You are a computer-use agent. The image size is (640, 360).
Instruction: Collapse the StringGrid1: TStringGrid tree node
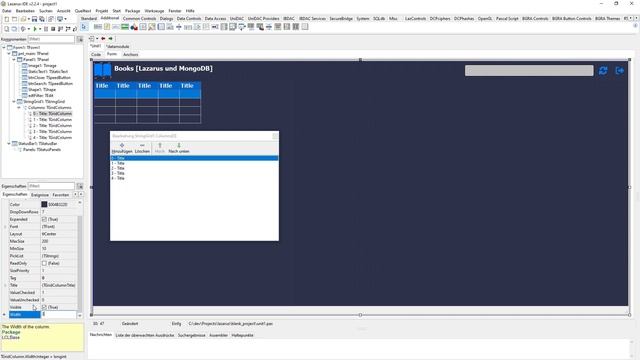tap(14, 102)
